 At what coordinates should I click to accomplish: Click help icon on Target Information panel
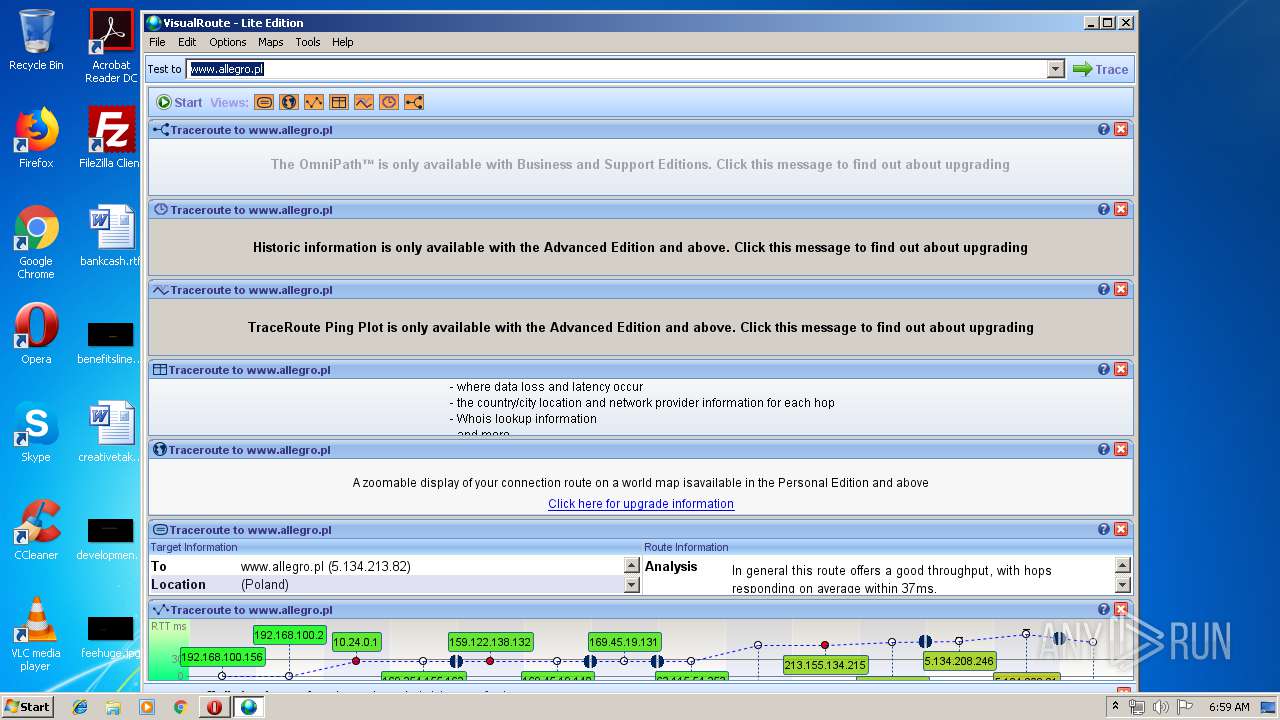(x=1104, y=529)
